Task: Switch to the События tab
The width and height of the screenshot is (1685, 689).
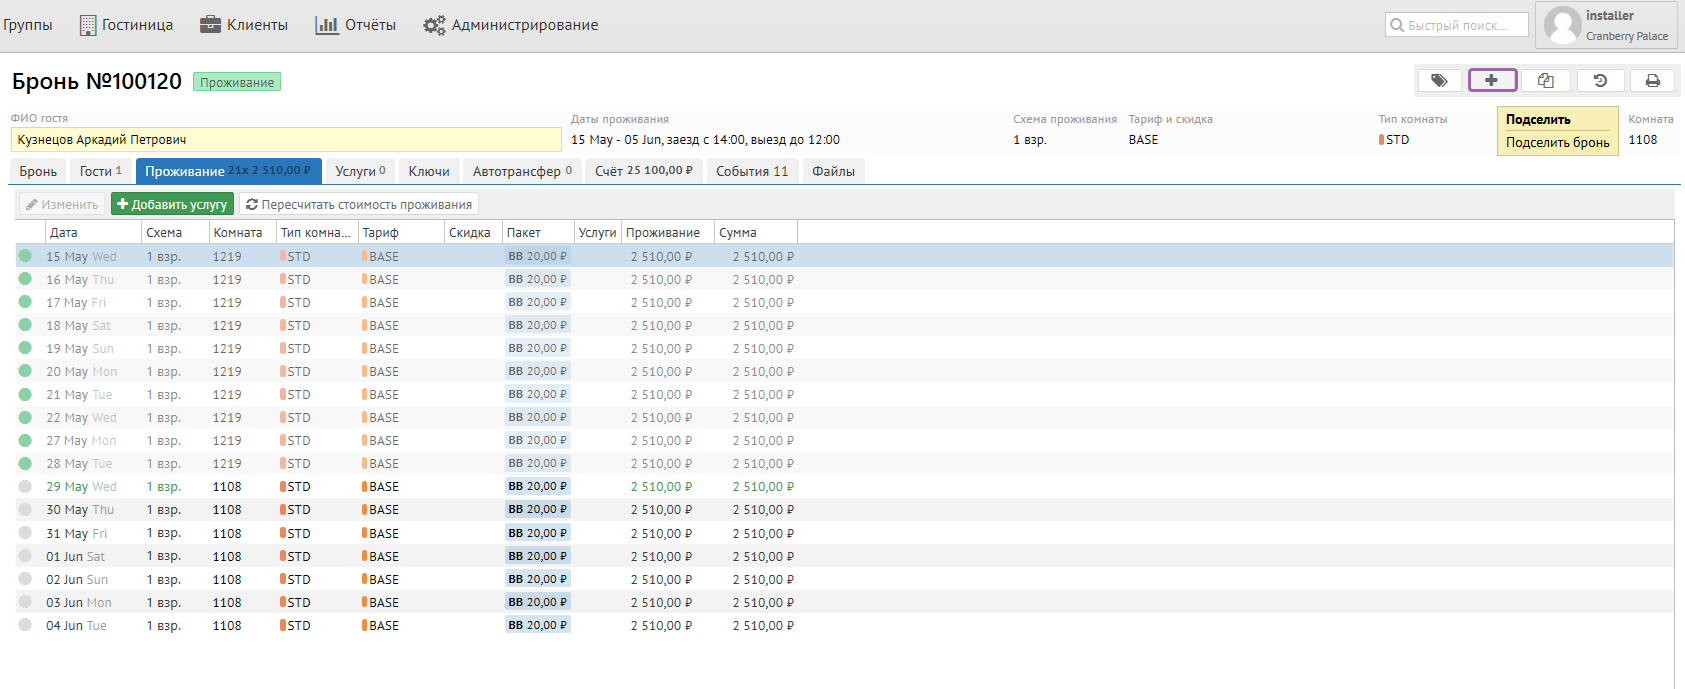Action: (752, 171)
